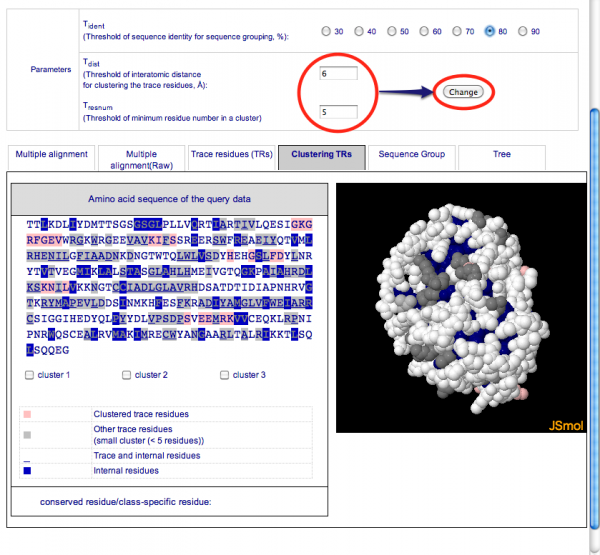Switch to the Sequence Group tab

(412, 155)
